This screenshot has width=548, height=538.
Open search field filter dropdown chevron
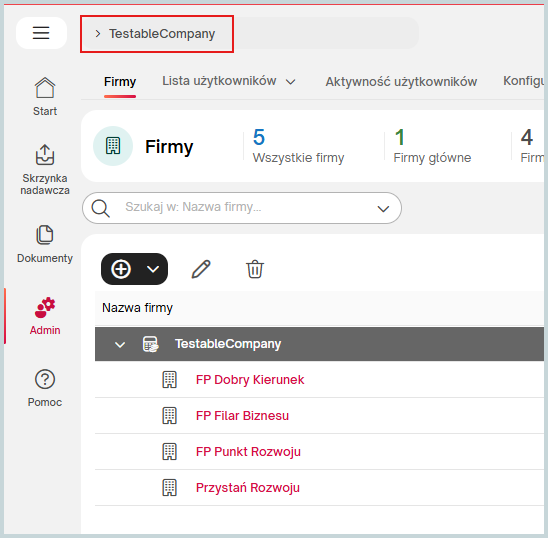pos(383,209)
